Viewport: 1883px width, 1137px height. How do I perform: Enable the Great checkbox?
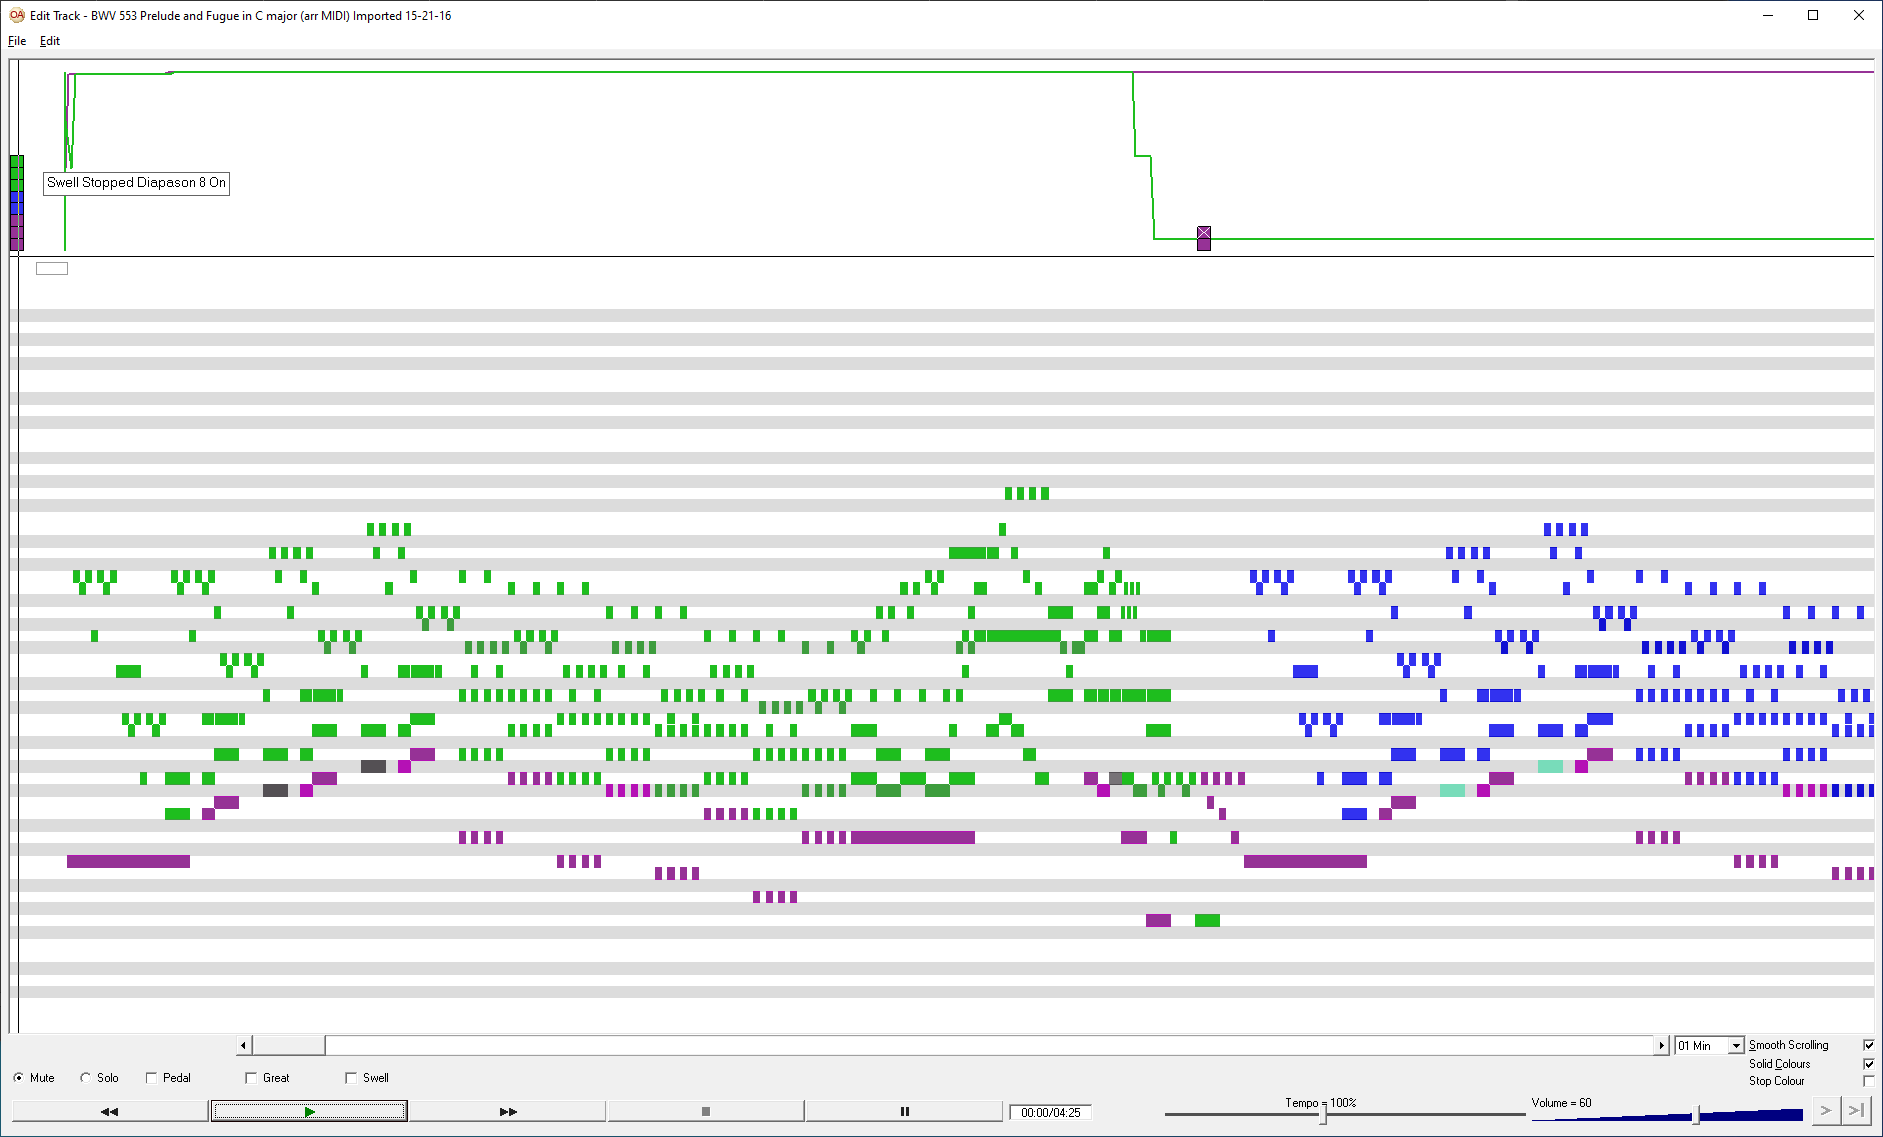click(251, 1077)
